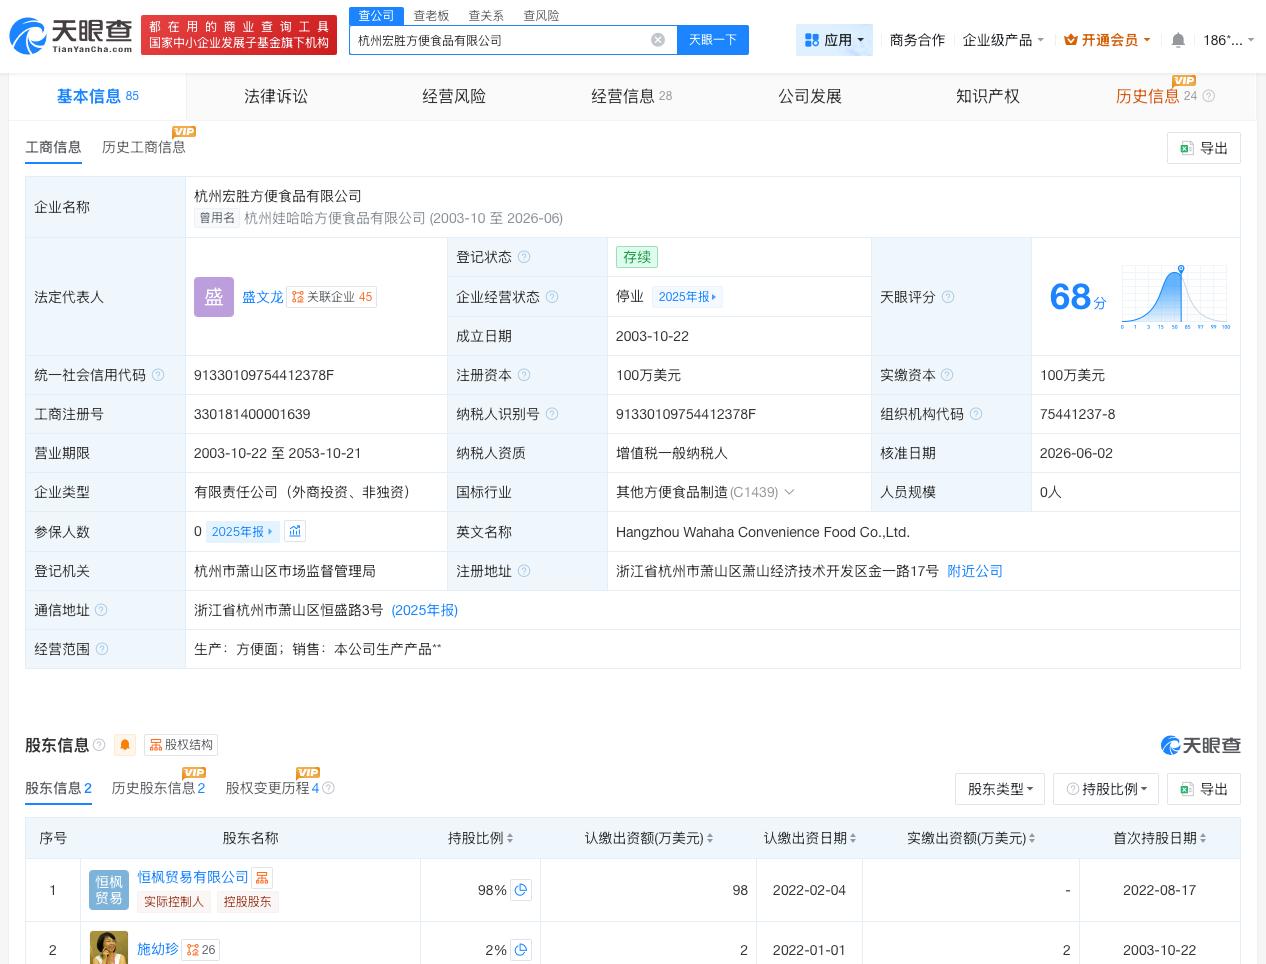Switch to the 公司发展 tab

[810, 96]
